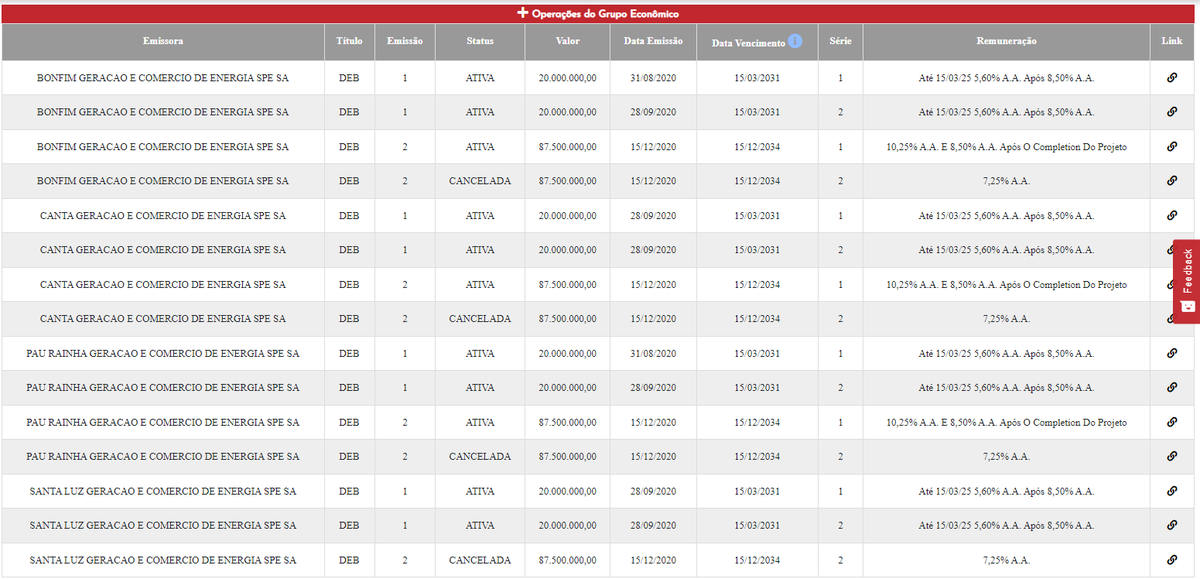Viewport: 1200px width, 579px height.
Task: Select the Série column header
Action: [840, 42]
